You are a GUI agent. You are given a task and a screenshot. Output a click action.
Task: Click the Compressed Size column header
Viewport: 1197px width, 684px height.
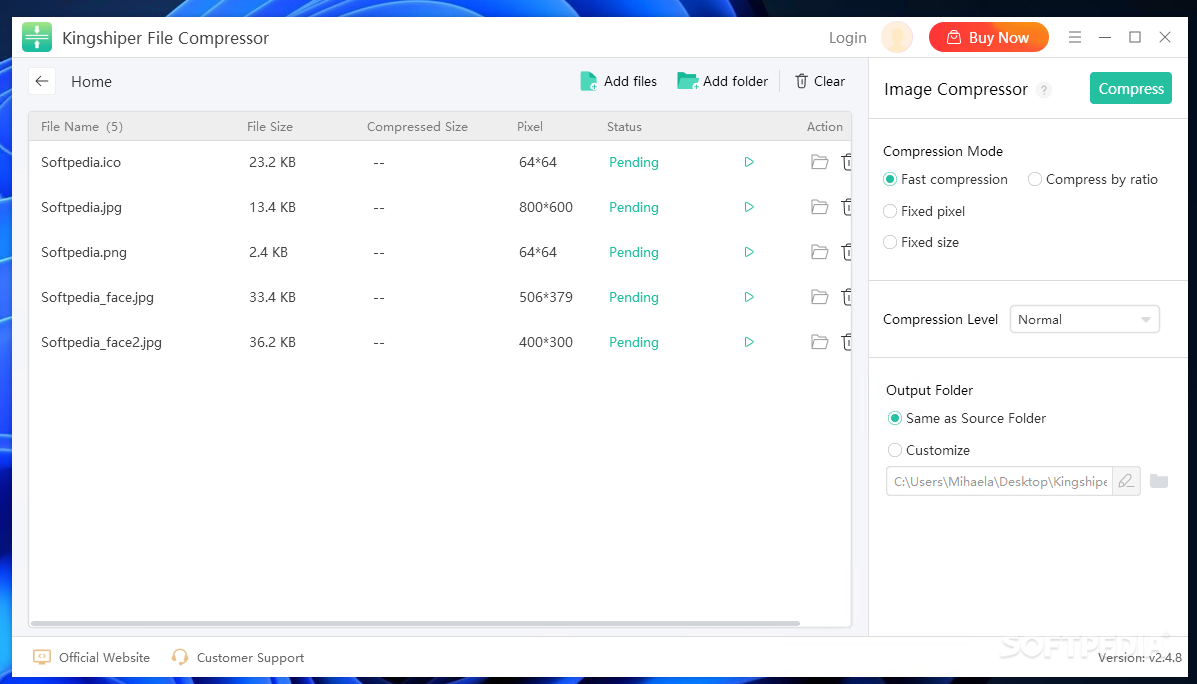pyautogui.click(x=417, y=127)
